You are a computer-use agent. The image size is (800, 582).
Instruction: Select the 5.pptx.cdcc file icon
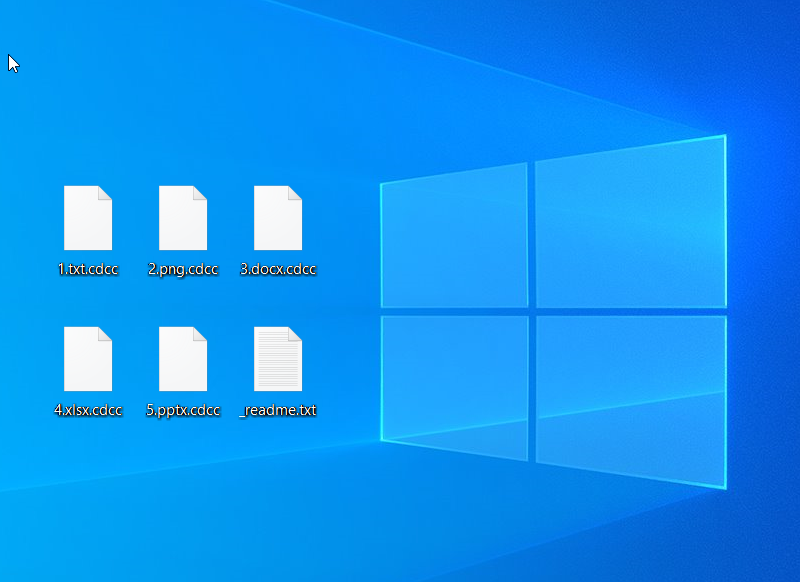pyautogui.click(x=183, y=359)
